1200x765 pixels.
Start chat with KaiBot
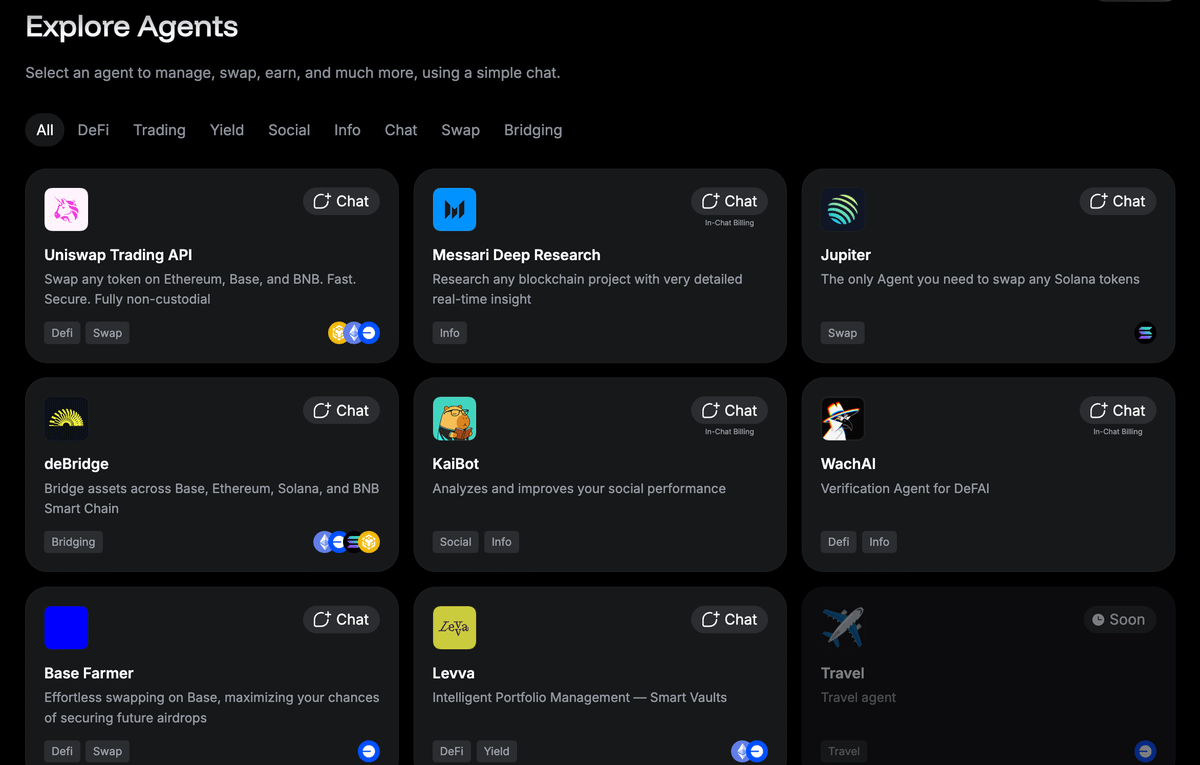[x=729, y=410]
